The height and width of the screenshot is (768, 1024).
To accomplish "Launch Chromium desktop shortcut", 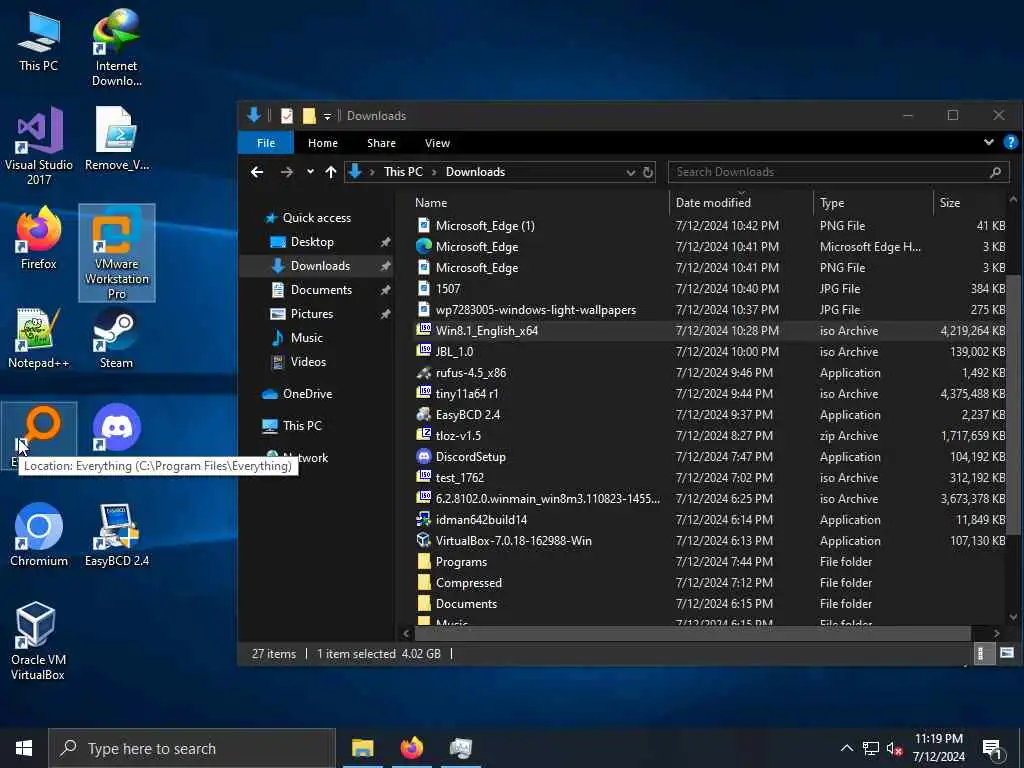I will click(39, 534).
